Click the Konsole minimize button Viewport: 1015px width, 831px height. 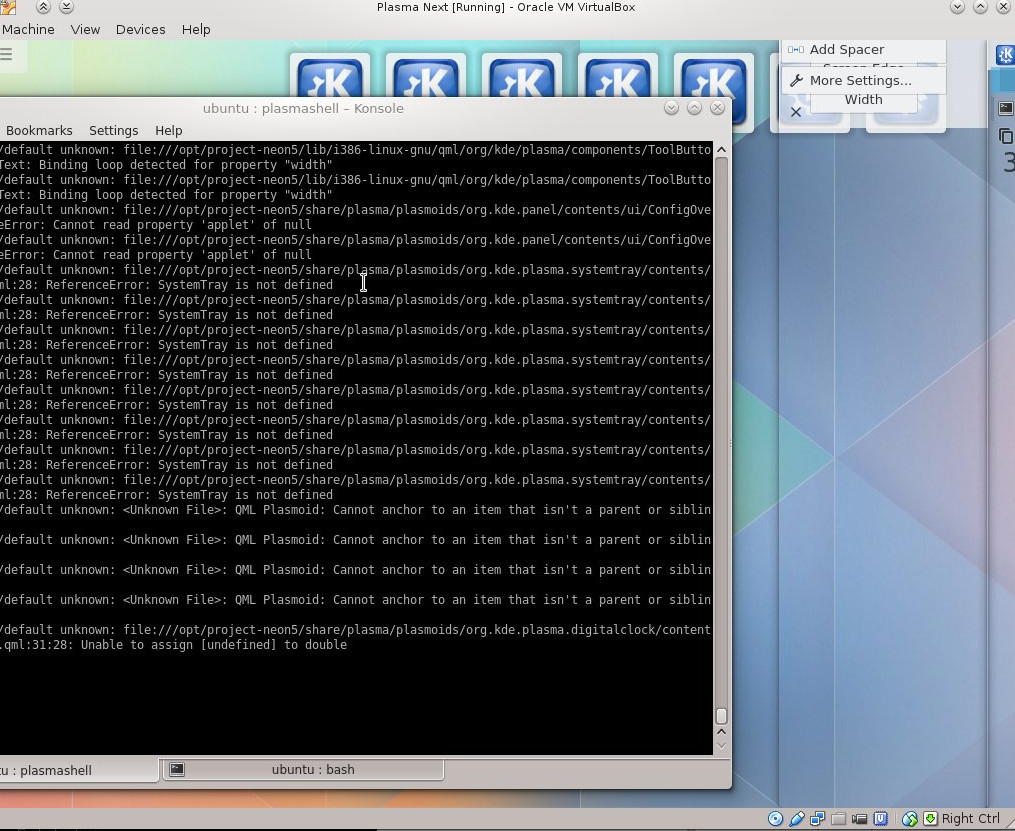pos(671,108)
